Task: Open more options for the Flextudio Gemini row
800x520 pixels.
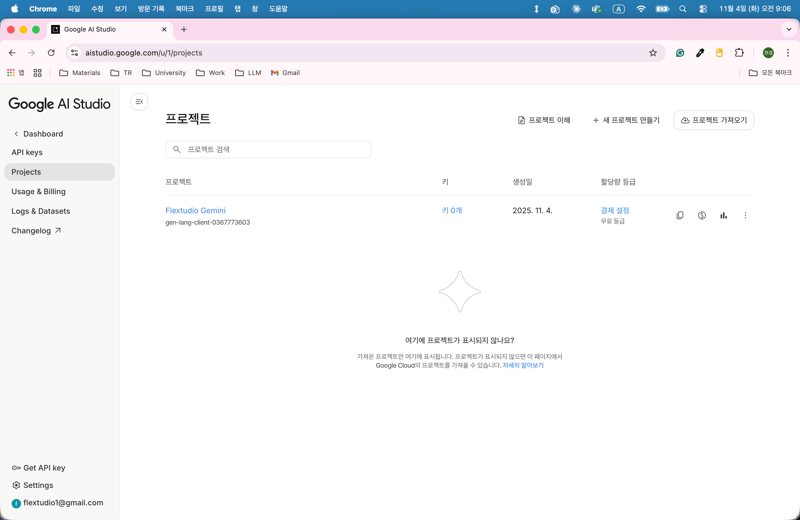Action: [745, 215]
